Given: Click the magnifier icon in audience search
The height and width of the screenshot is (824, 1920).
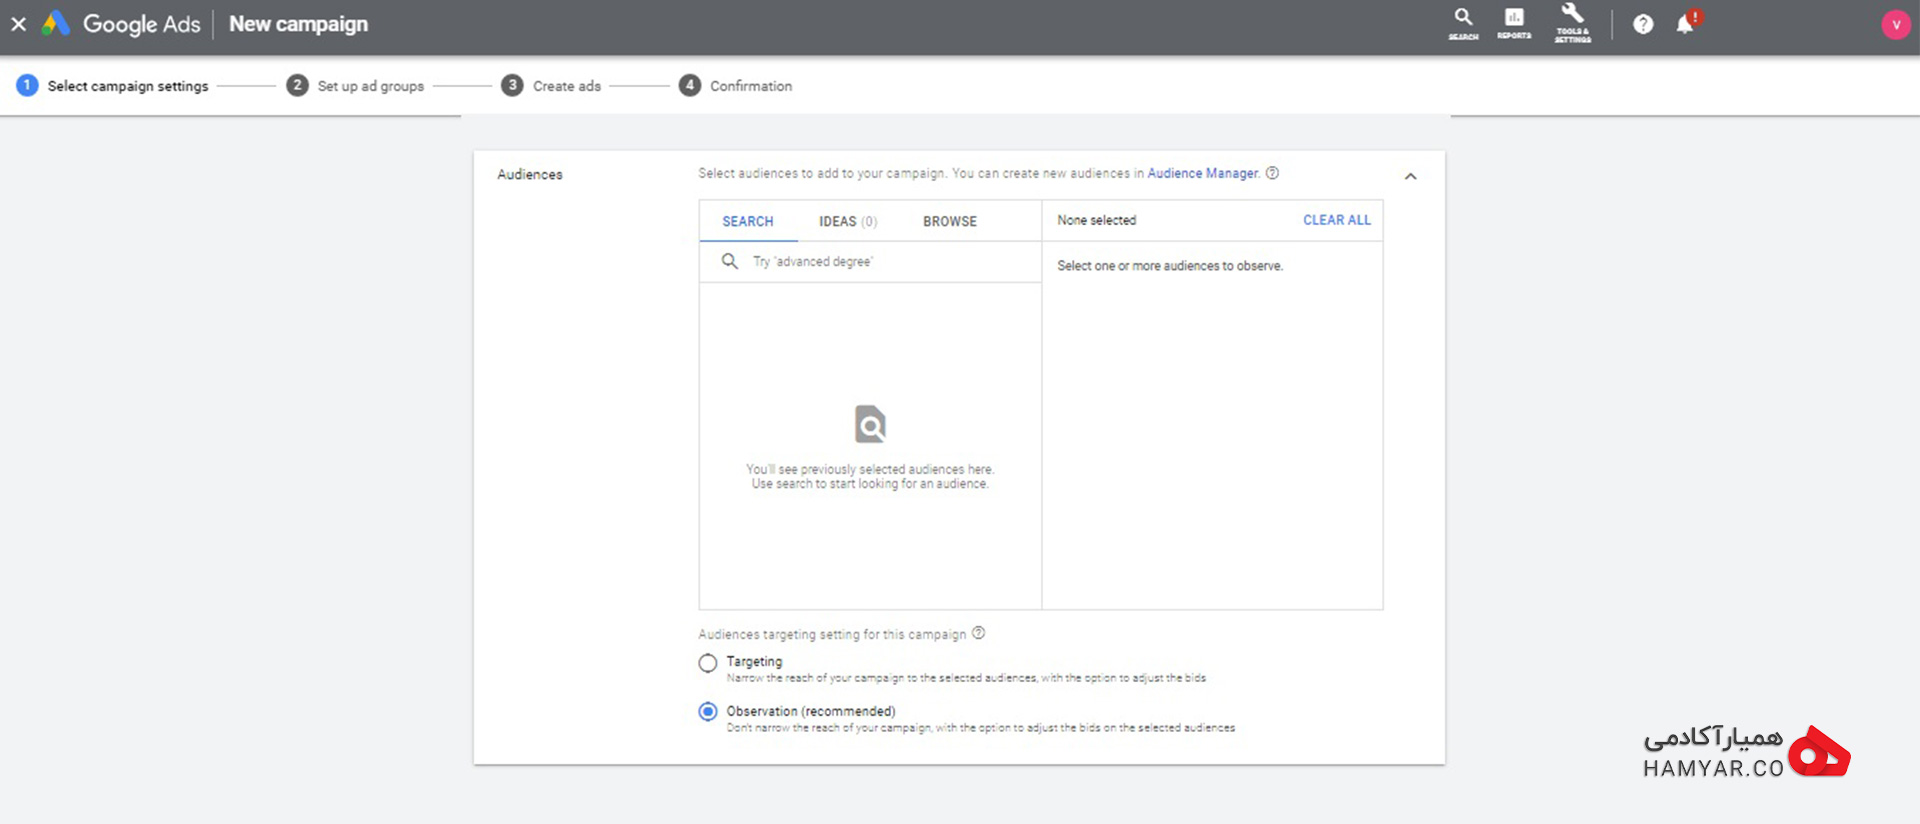Looking at the screenshot, I should 730,261.
